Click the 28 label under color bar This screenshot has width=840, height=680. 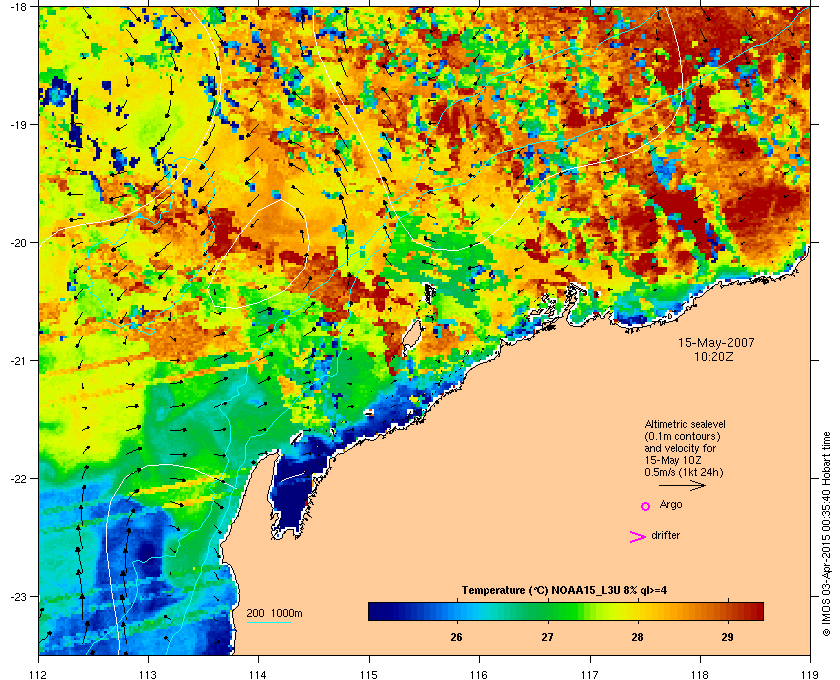pos(637,637)
